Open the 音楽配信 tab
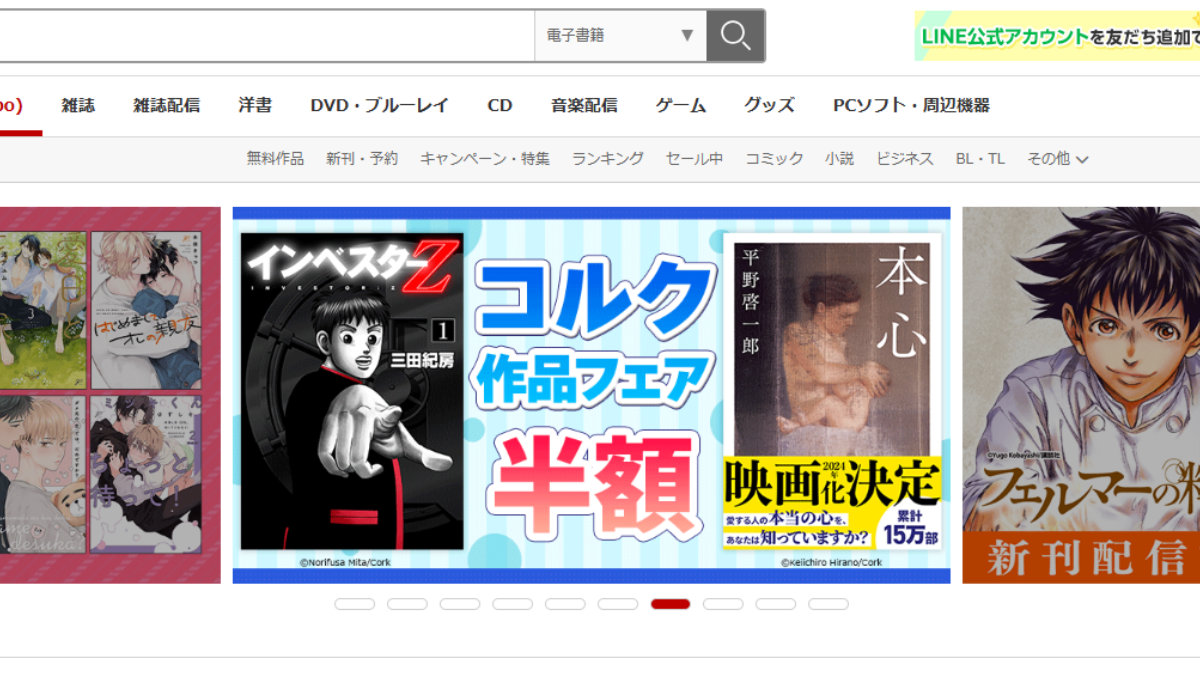Screen dimensions: 1200x675 point(584,105)
